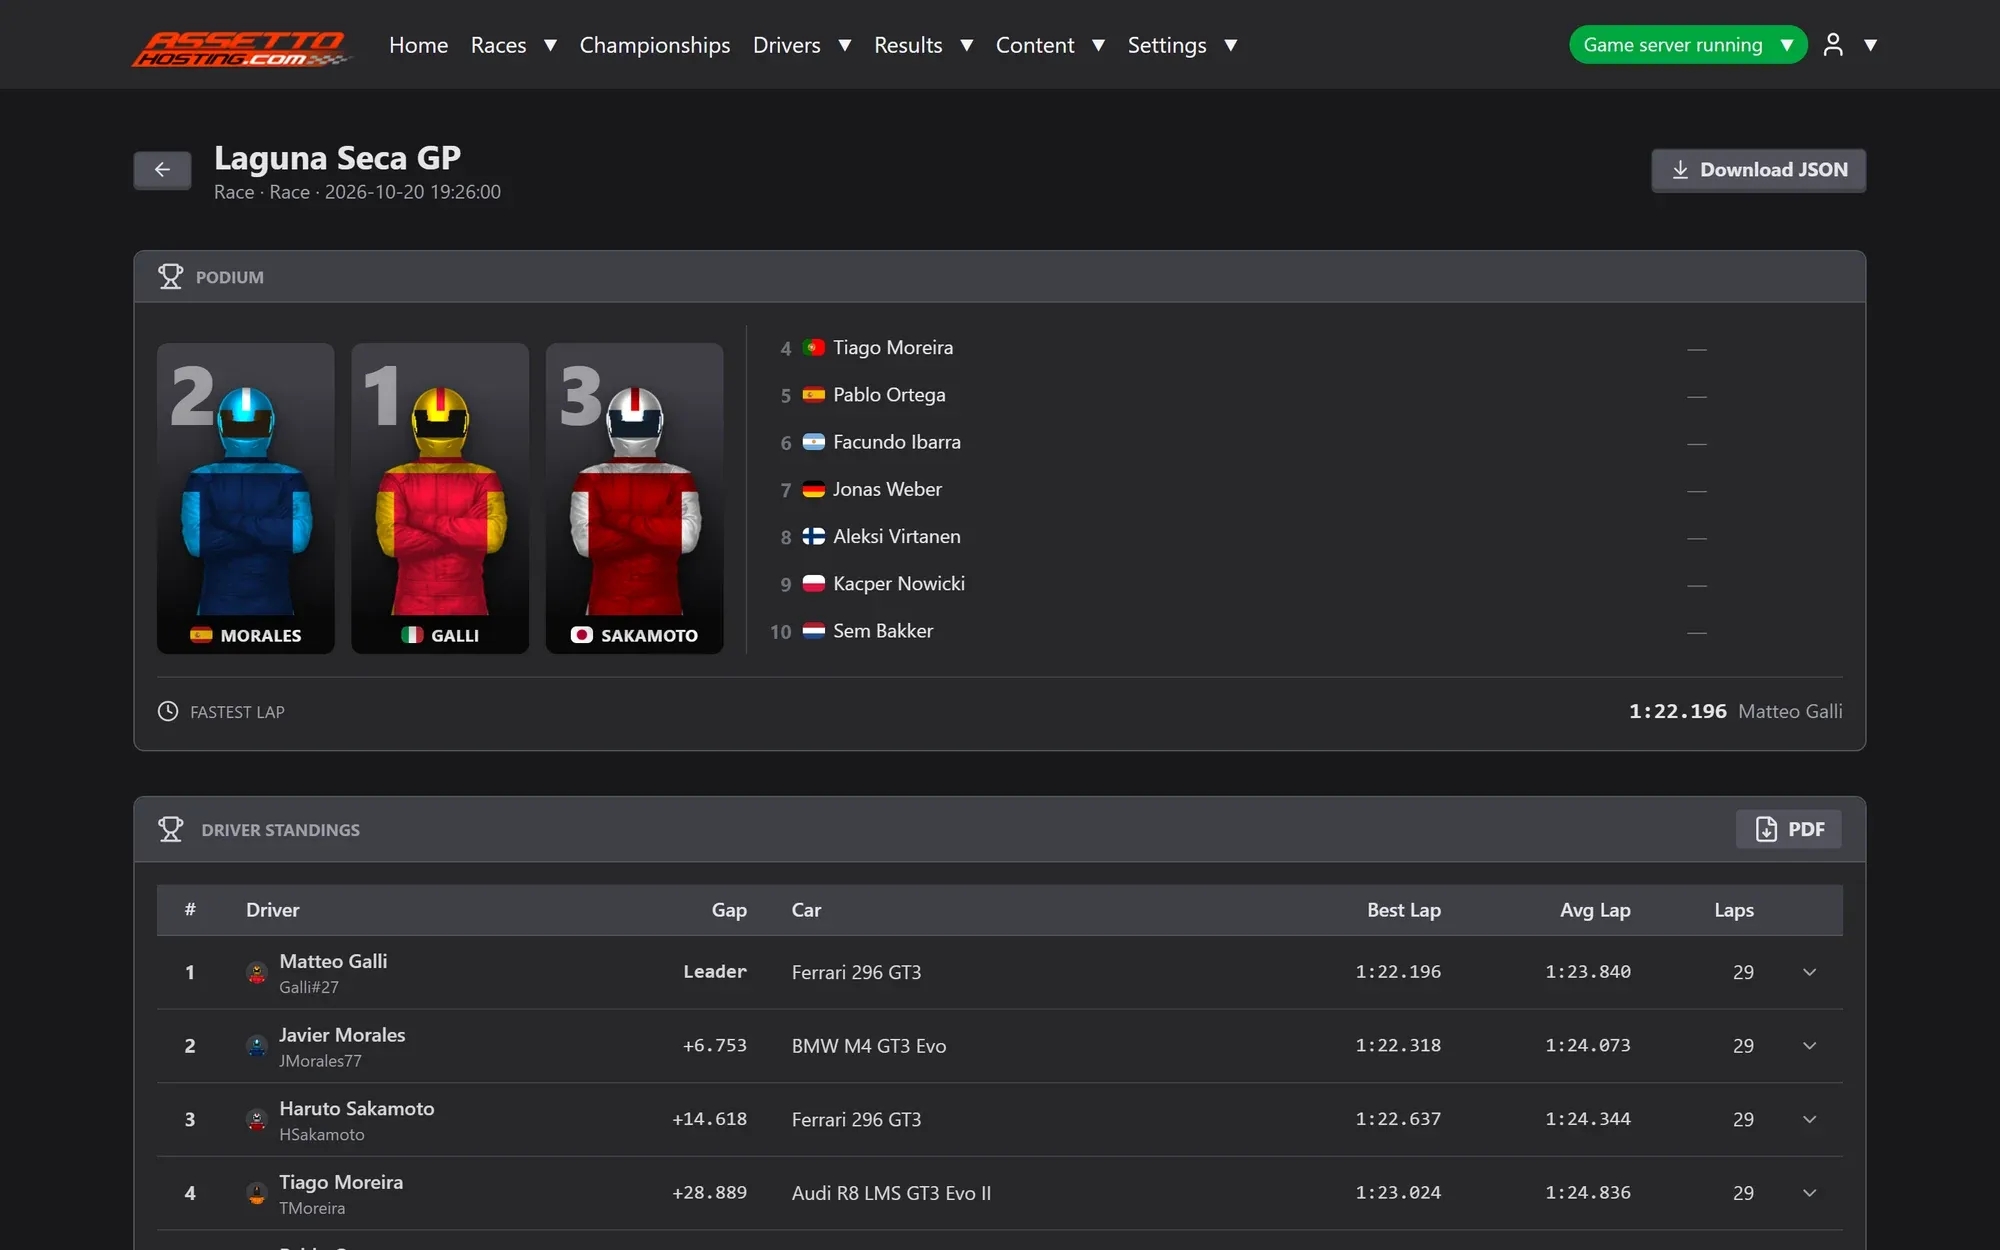Screen dimensions: 2000x1250
Task: Click the fastest lap clock icon
Action: click(x=168, y=711)
